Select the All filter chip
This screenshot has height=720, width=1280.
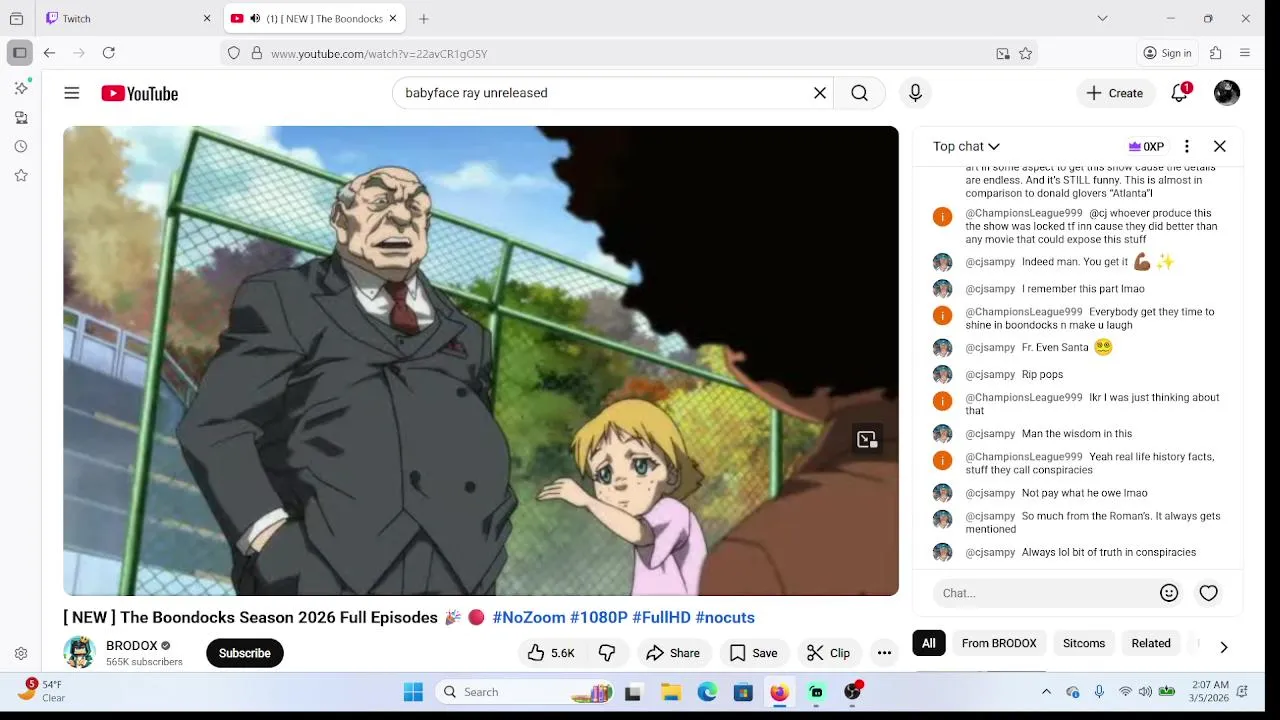tap(929, 643)
